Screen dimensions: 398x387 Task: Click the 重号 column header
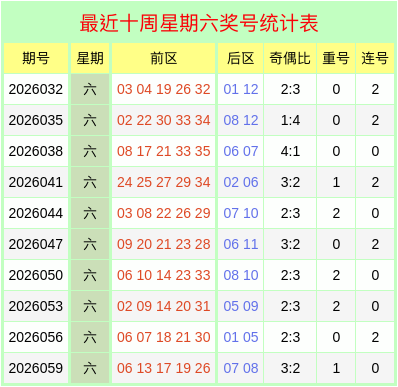[336, 58]
